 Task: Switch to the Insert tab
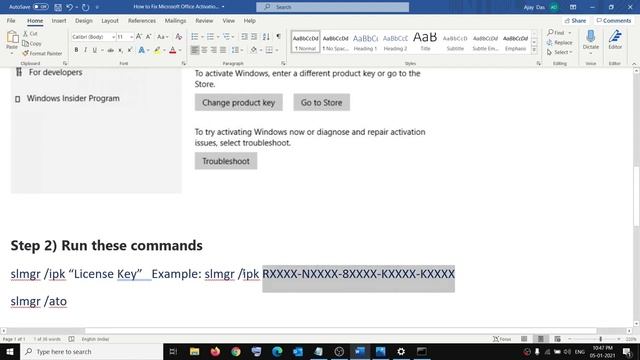(x=59, y=20)
